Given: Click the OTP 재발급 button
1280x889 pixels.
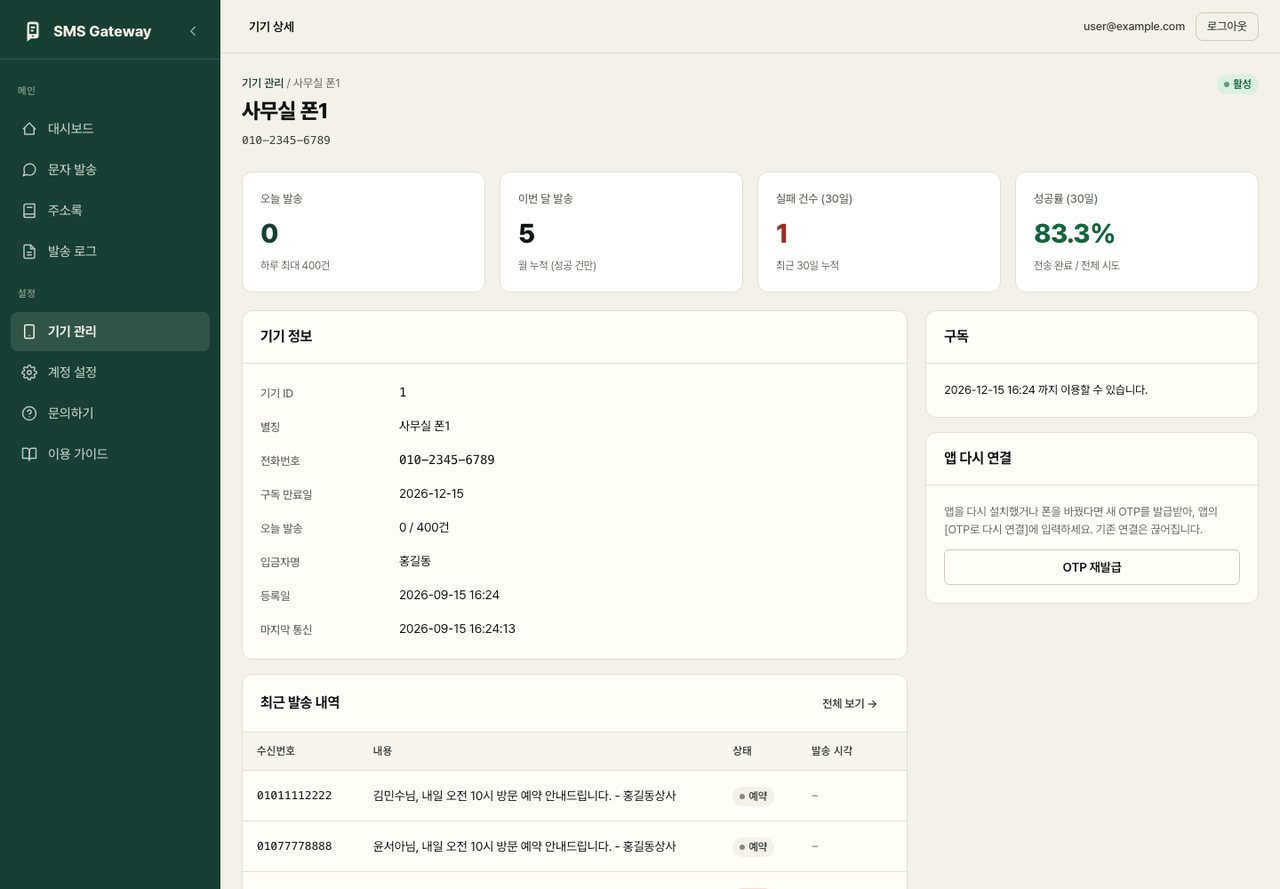Looking at the screenshot, I should 1092,567.
